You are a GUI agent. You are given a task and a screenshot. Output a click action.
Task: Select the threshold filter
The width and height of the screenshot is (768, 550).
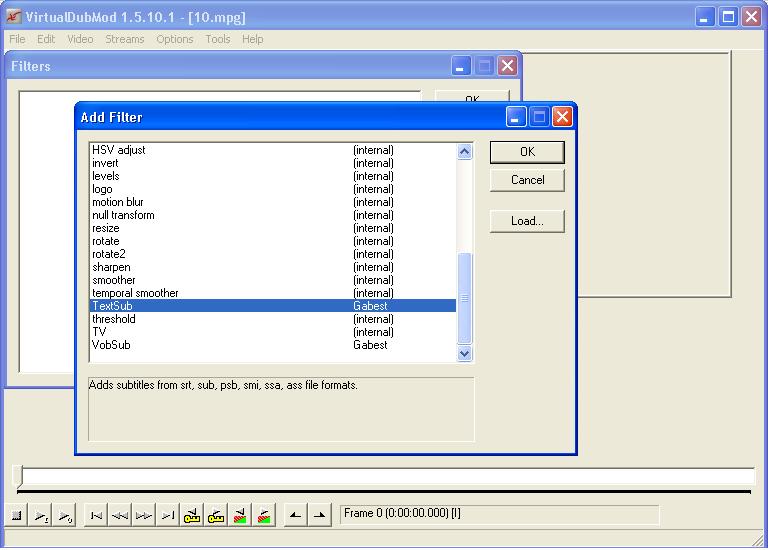click(273, 319)
